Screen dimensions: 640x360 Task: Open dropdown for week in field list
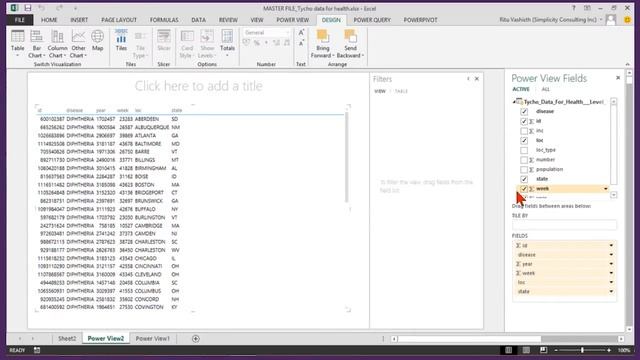pos(606,189)
